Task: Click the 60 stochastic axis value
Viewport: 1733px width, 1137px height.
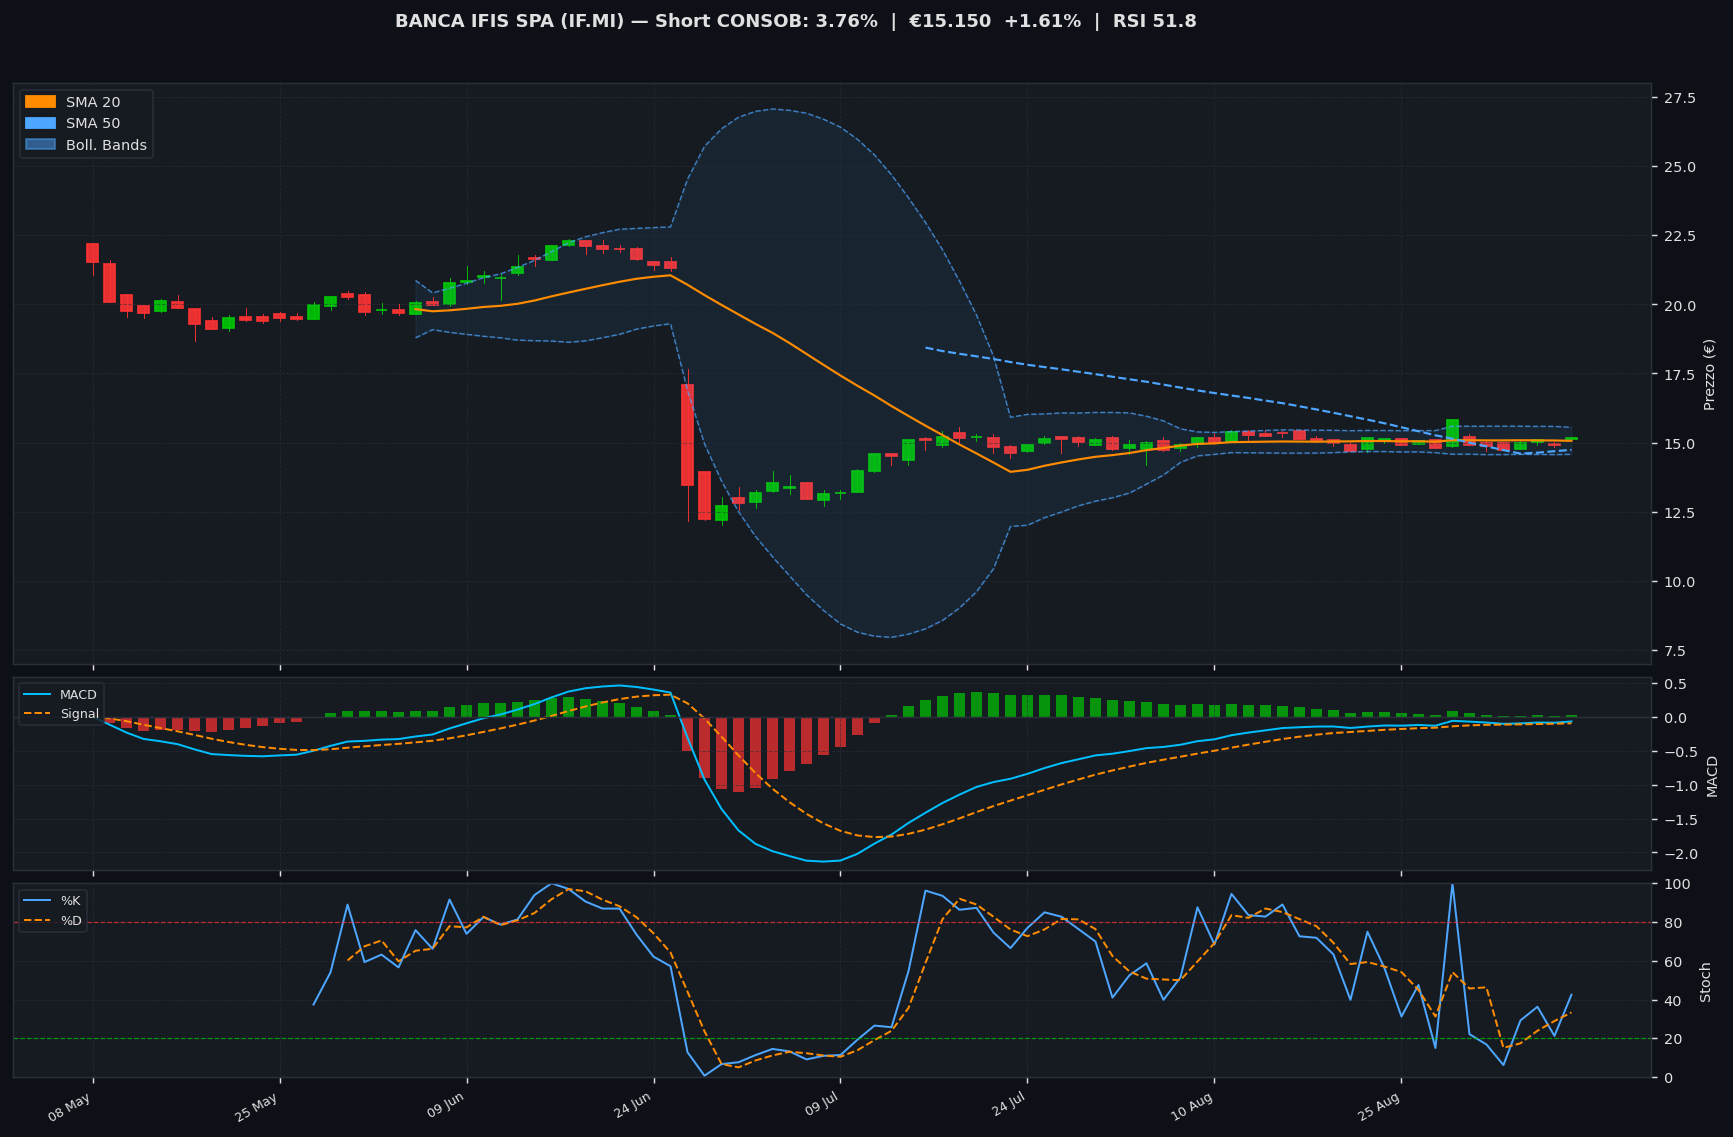Action: point(1671,962)
